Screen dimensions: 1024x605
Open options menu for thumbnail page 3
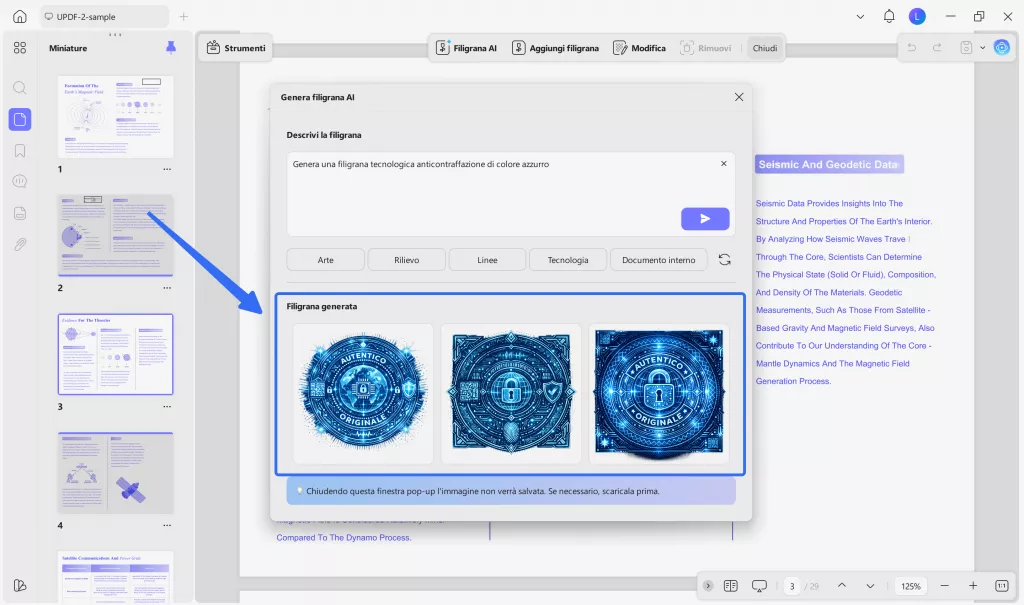167,406
